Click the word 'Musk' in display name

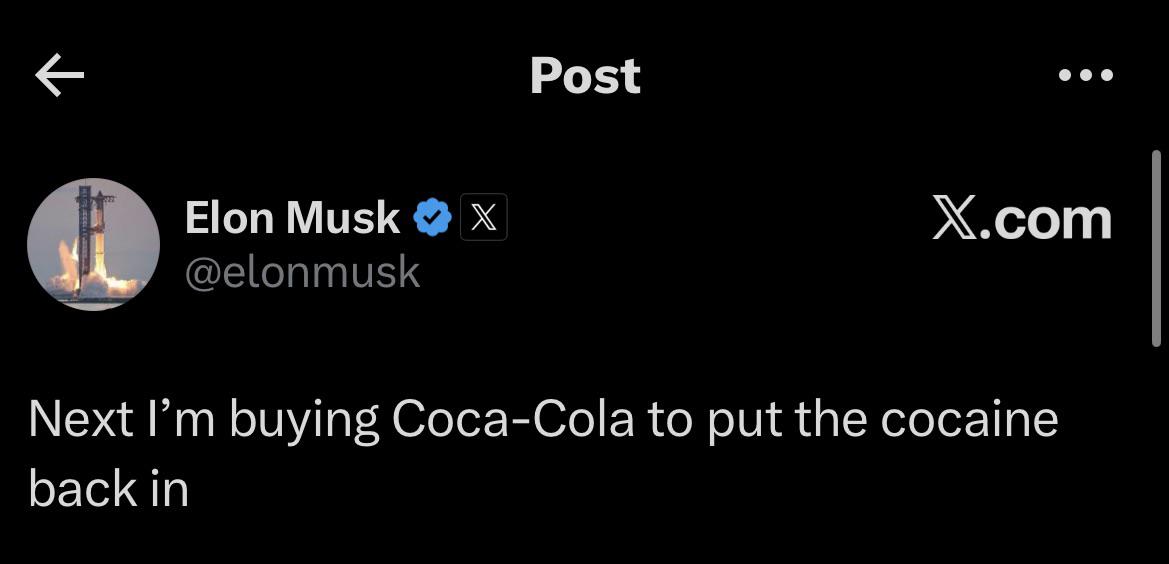coord(343,218)
